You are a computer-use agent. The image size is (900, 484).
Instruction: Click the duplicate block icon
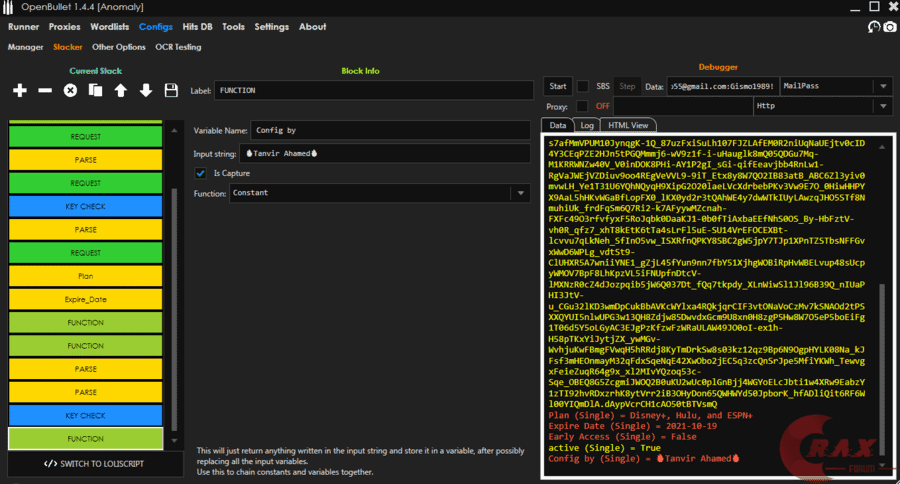[95, 91]
